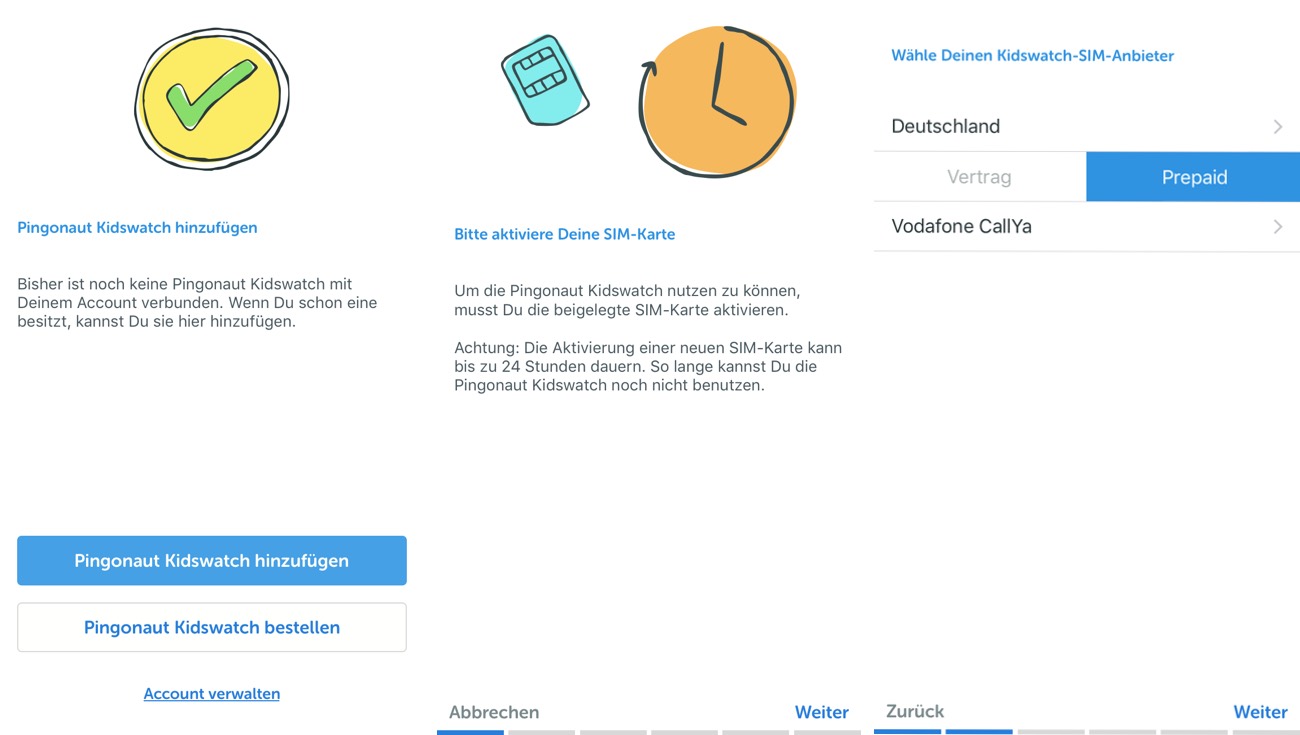This screenshot has width=1300, height=735.
Task: Open the Vodafone CallYa provider chevron
Action: [1277, 227]
